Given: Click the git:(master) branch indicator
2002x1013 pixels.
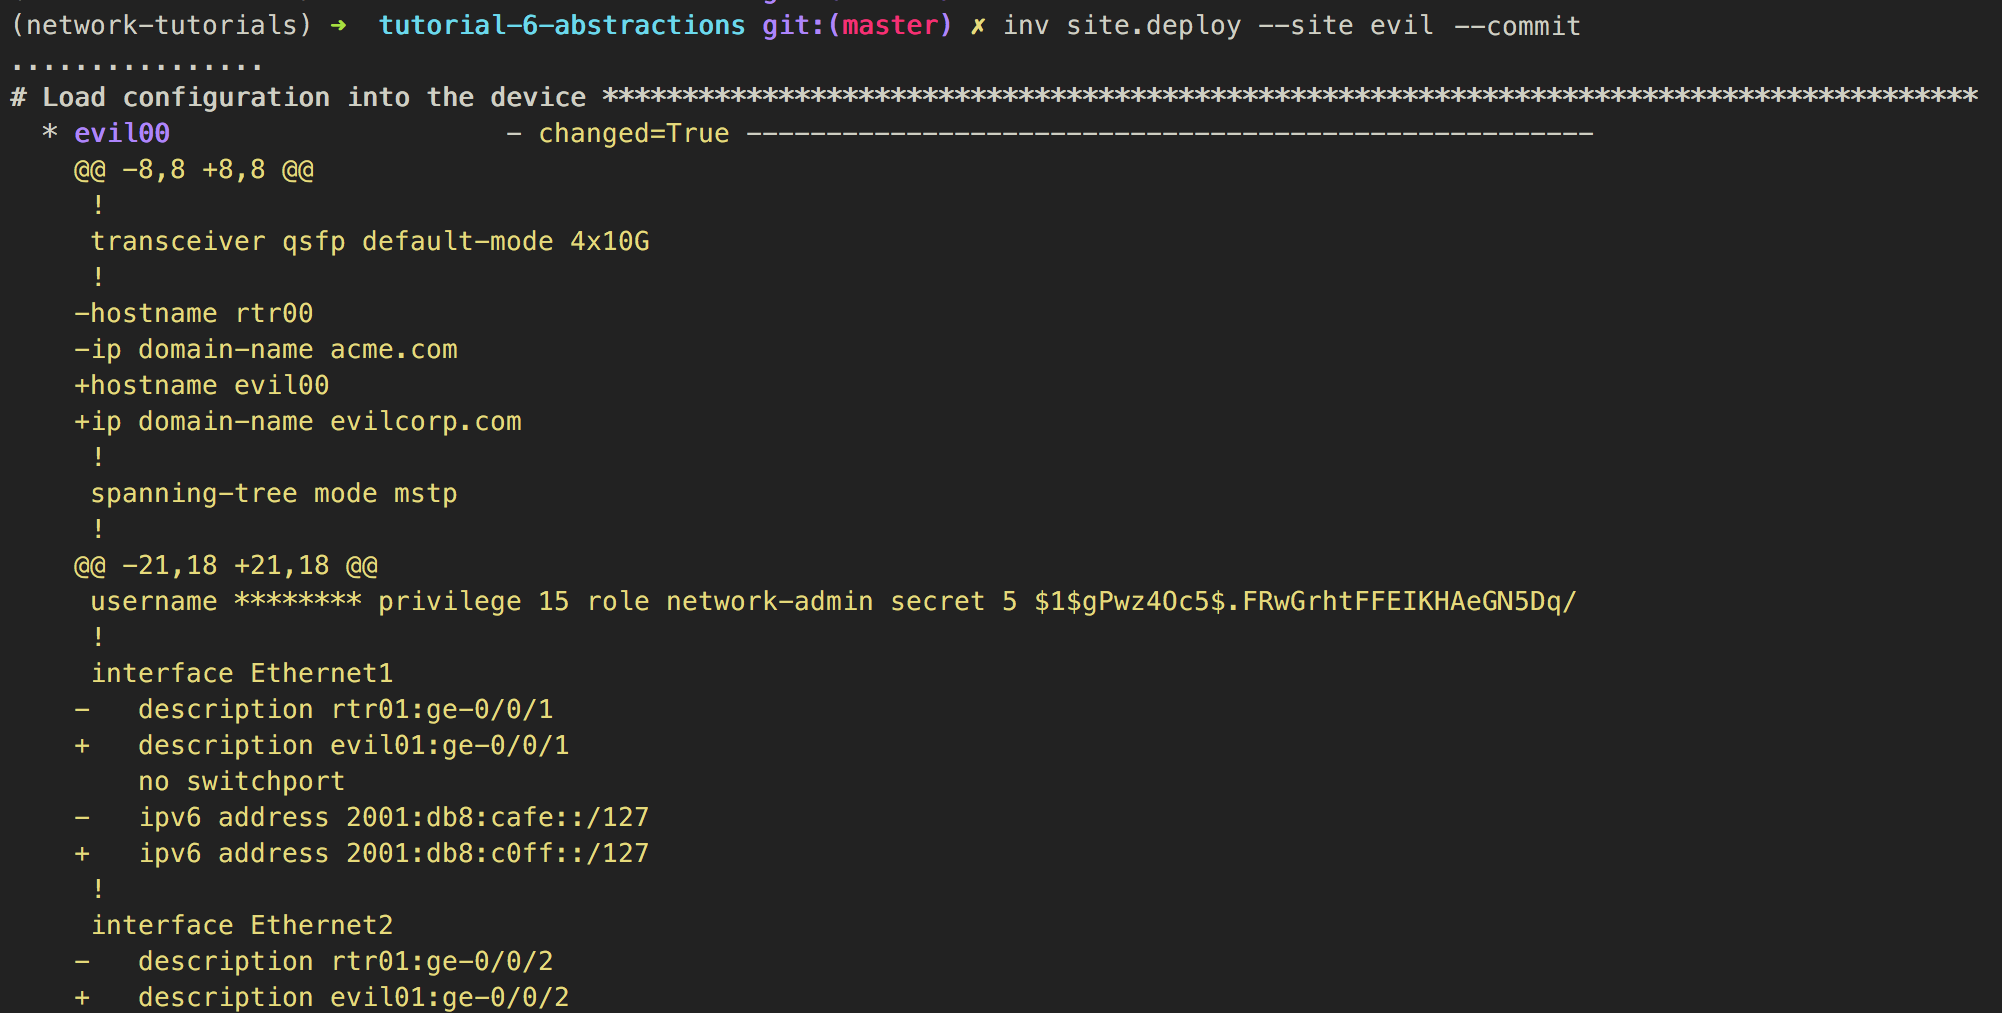Looking at the screenshot, I should pos(857,25).
